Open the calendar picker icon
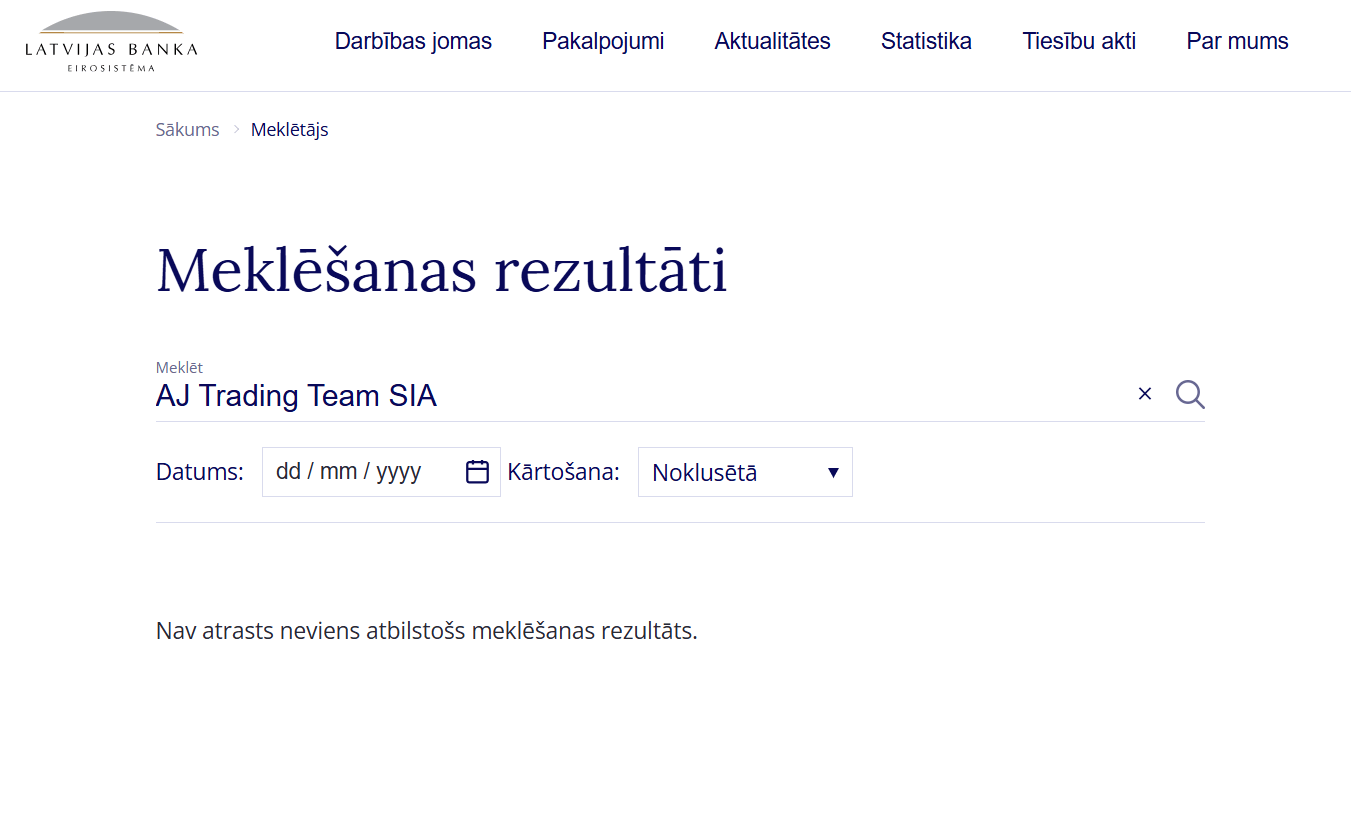The height and width of the screenshot is (840, 1351). (x=478, y=472)
